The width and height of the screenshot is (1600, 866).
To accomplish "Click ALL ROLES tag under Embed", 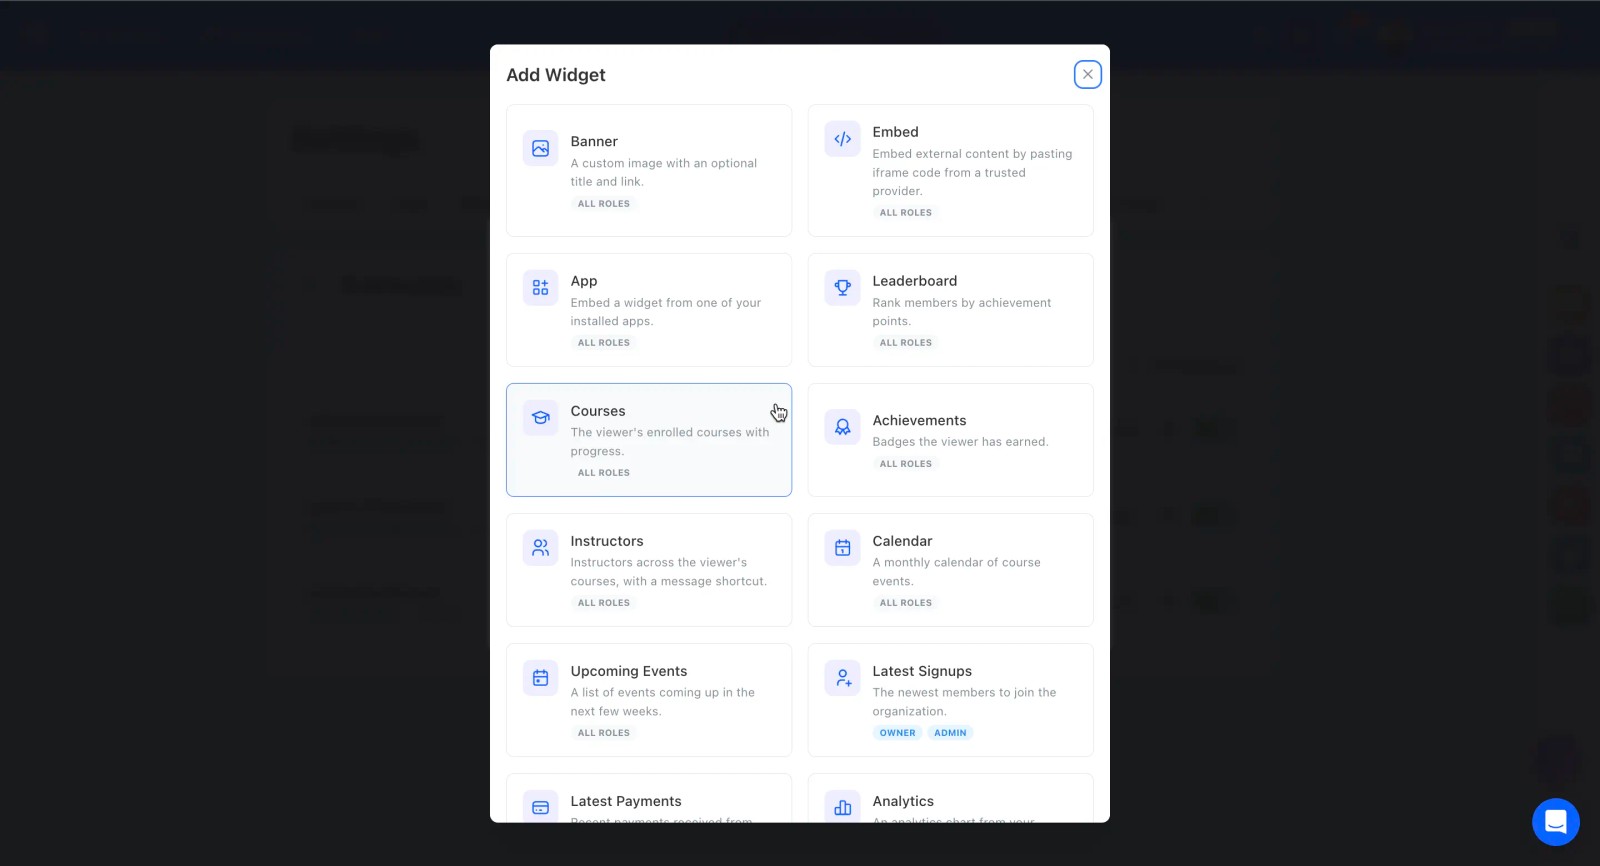I will click(x=906, y=213).
